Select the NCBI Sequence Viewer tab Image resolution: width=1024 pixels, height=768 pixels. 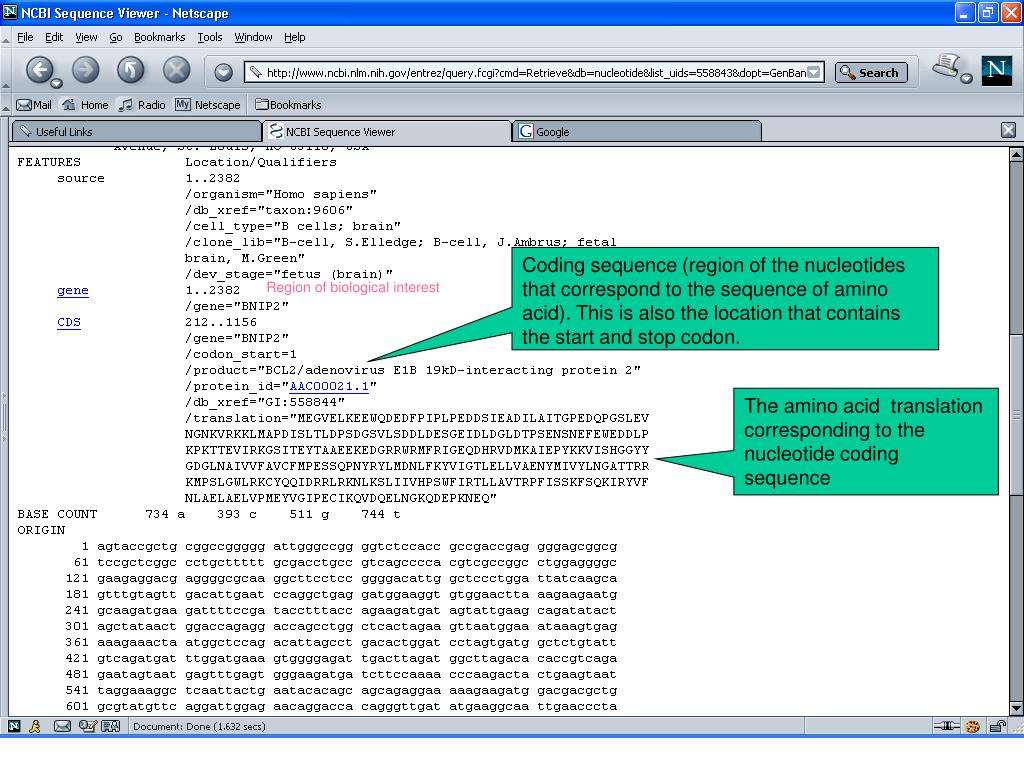point(387,131)
